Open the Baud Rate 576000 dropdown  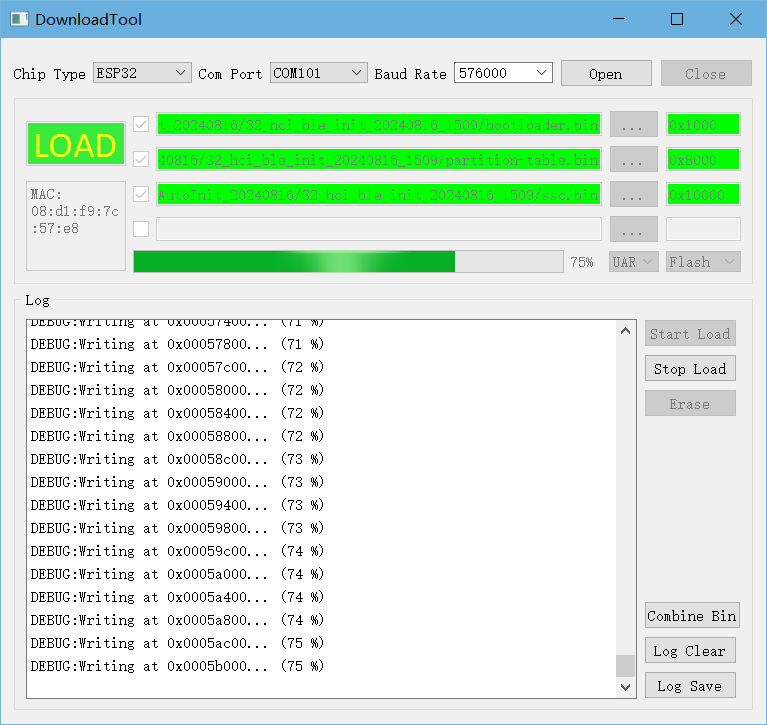point(502,73)
